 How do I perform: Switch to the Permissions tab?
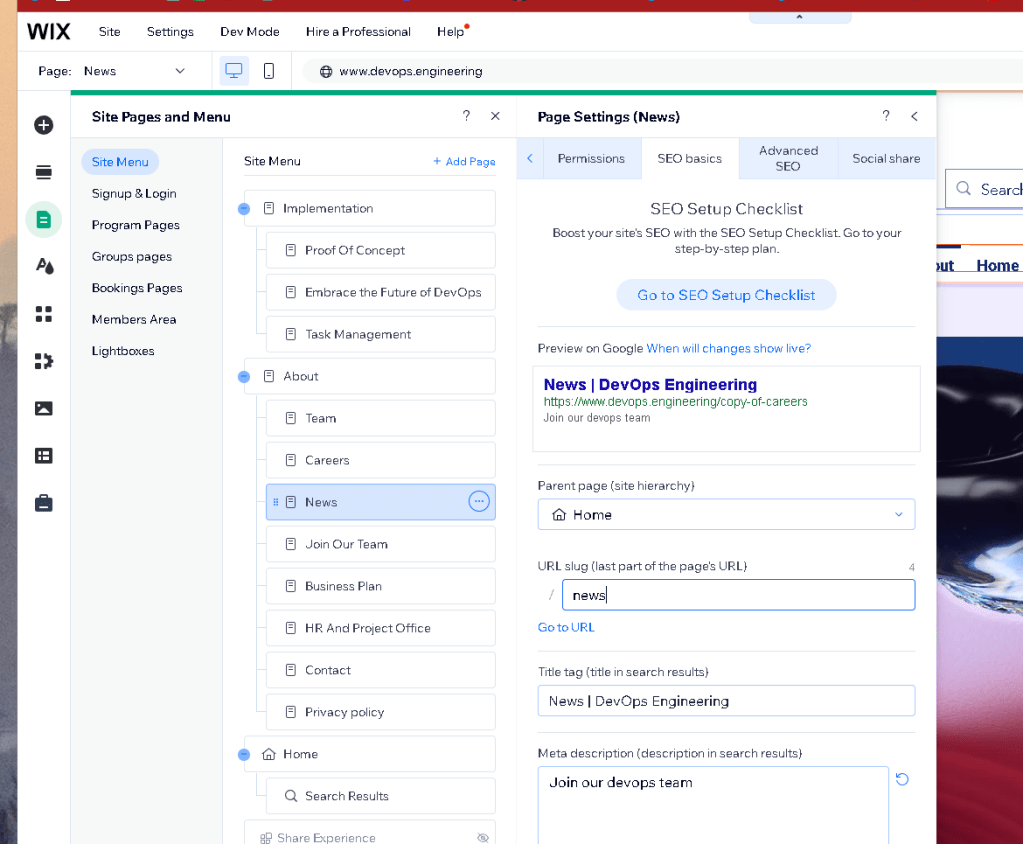point(591,158)
